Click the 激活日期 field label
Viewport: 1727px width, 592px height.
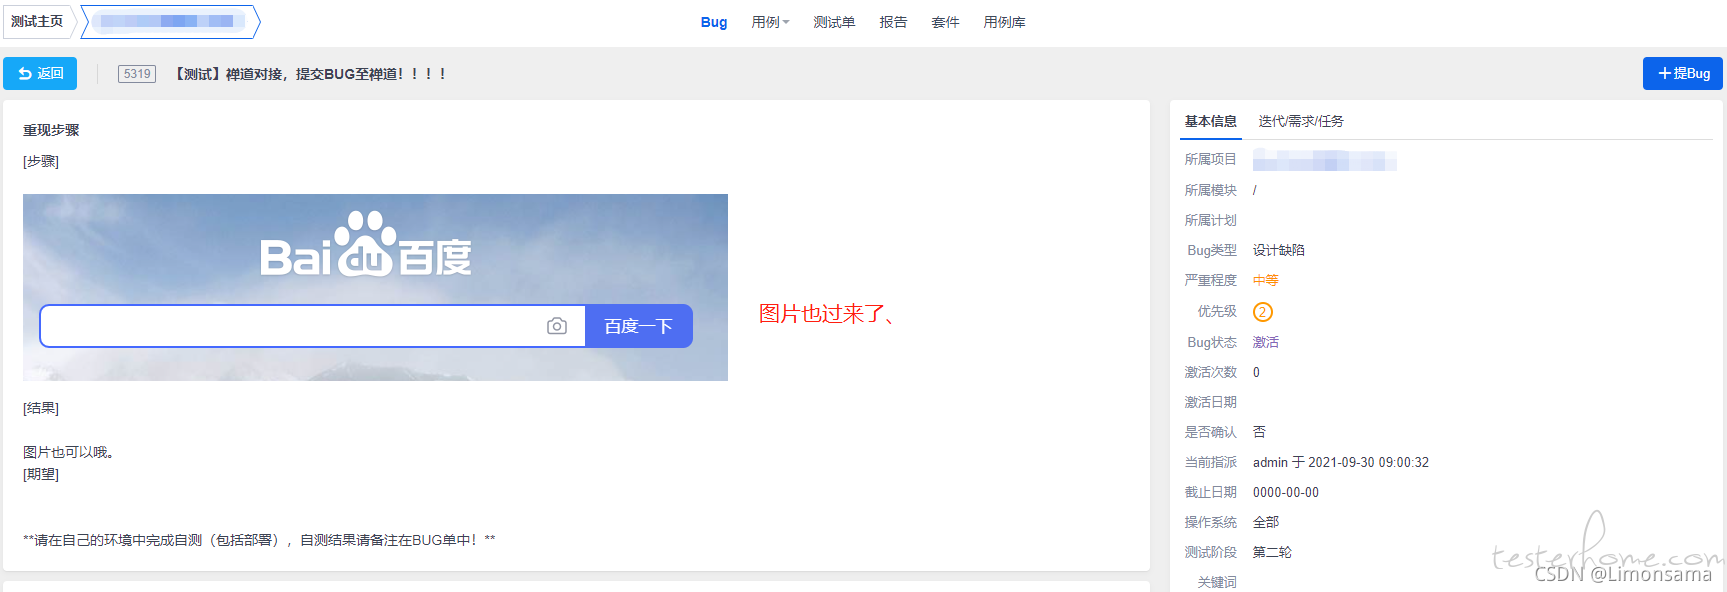pyautogui.click(x=1211, y=402)
